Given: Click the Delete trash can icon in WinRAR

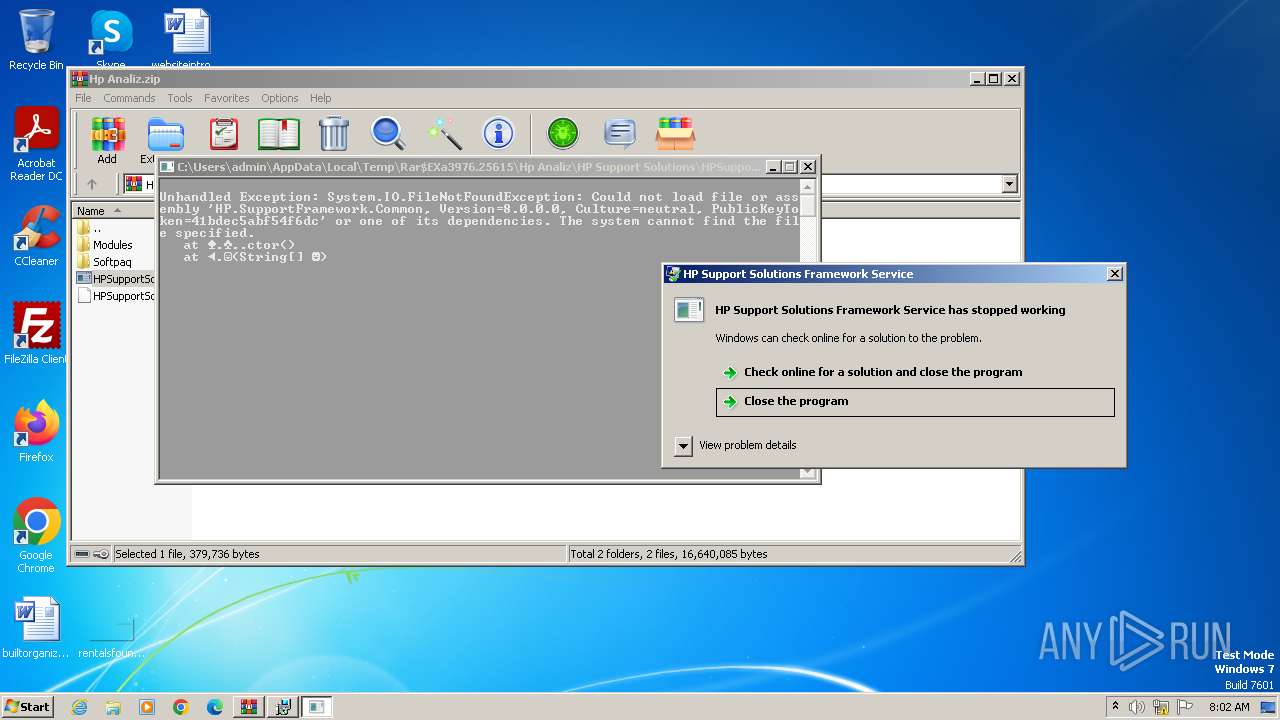Looking at the screenshot, I should point(333,133).
